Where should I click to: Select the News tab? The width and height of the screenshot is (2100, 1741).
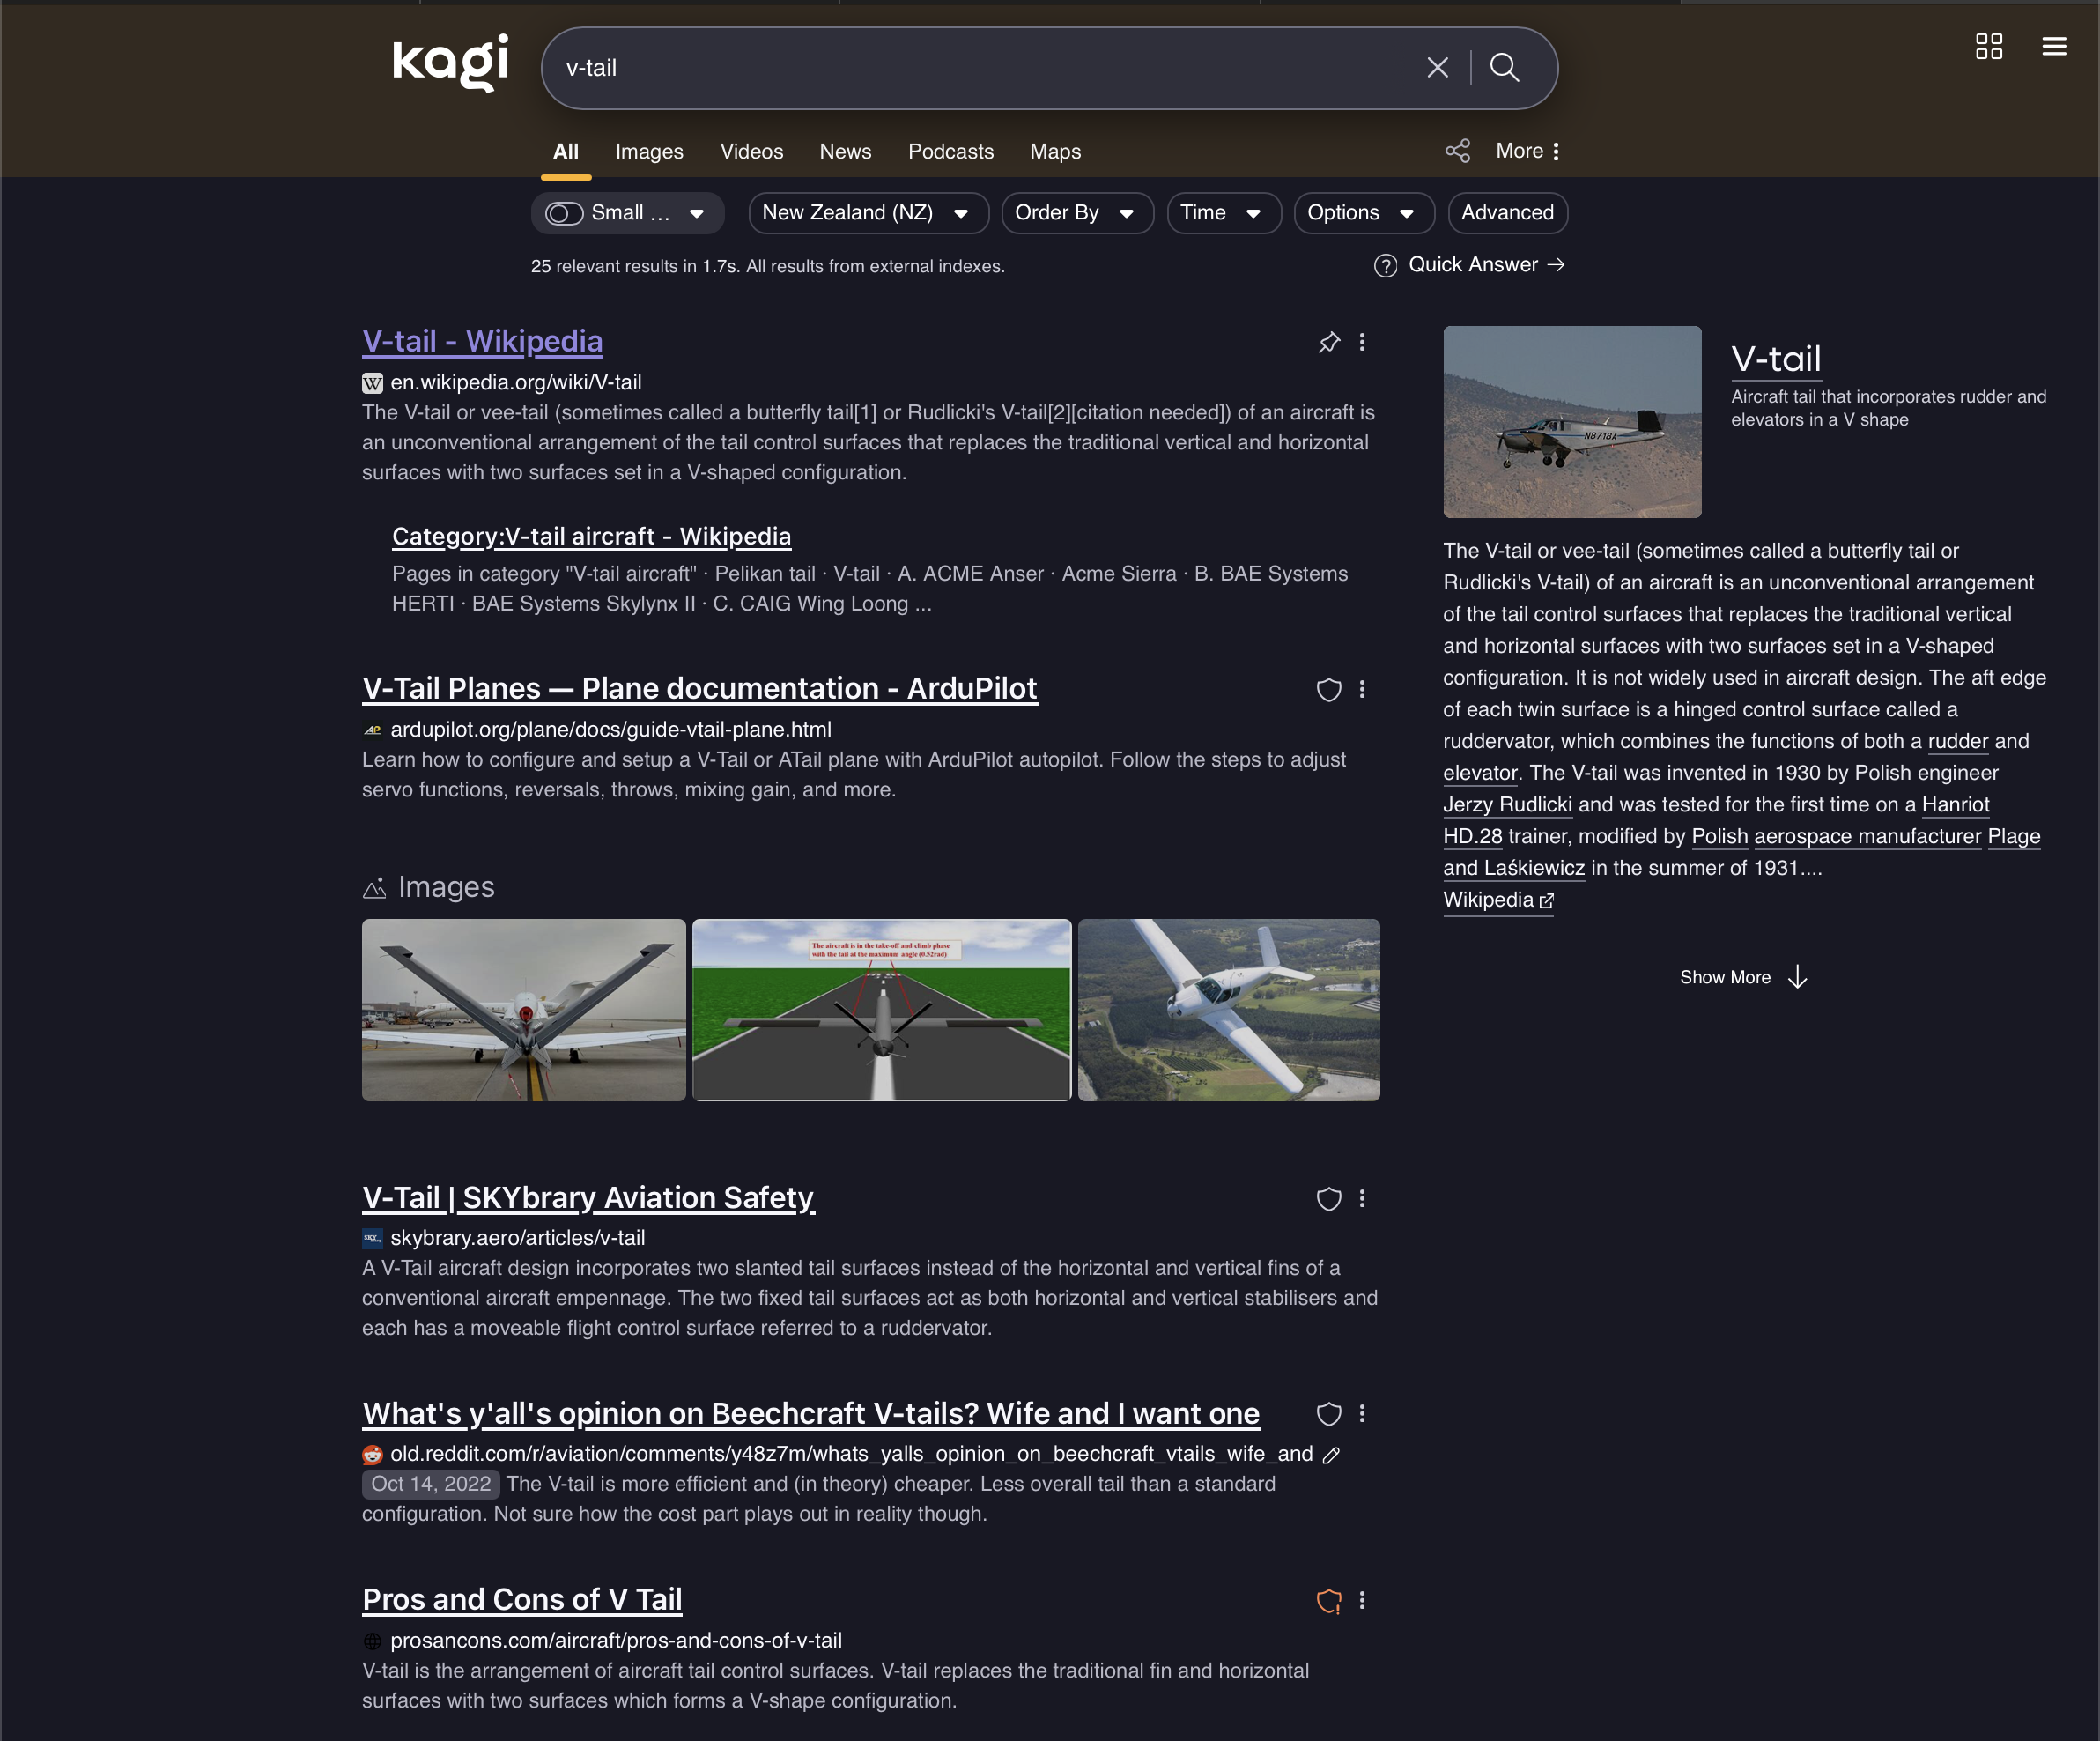(845, 151)
